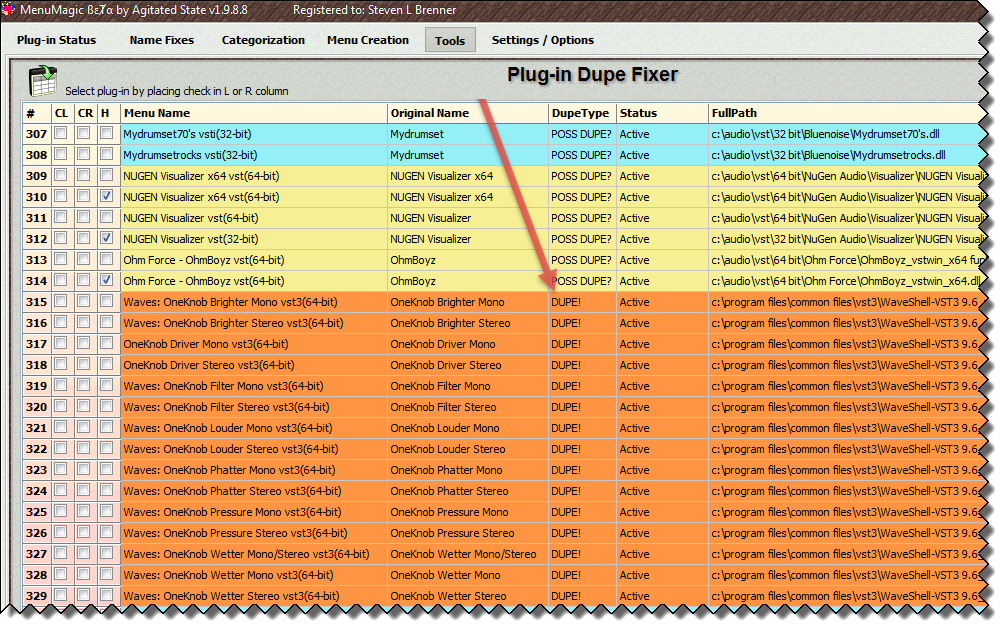Image resolution: width=1004 pixels, height=630 pixels.
Task: Click row number 329
Action: (36, 596)
